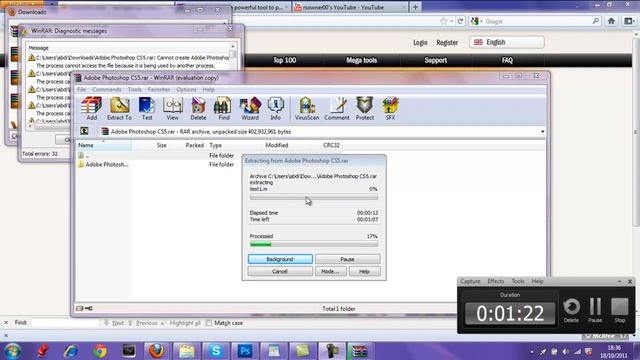Run the VirusScan toolbar icon
This screenshot has width=640, height=360.
(x=307, y=109)
